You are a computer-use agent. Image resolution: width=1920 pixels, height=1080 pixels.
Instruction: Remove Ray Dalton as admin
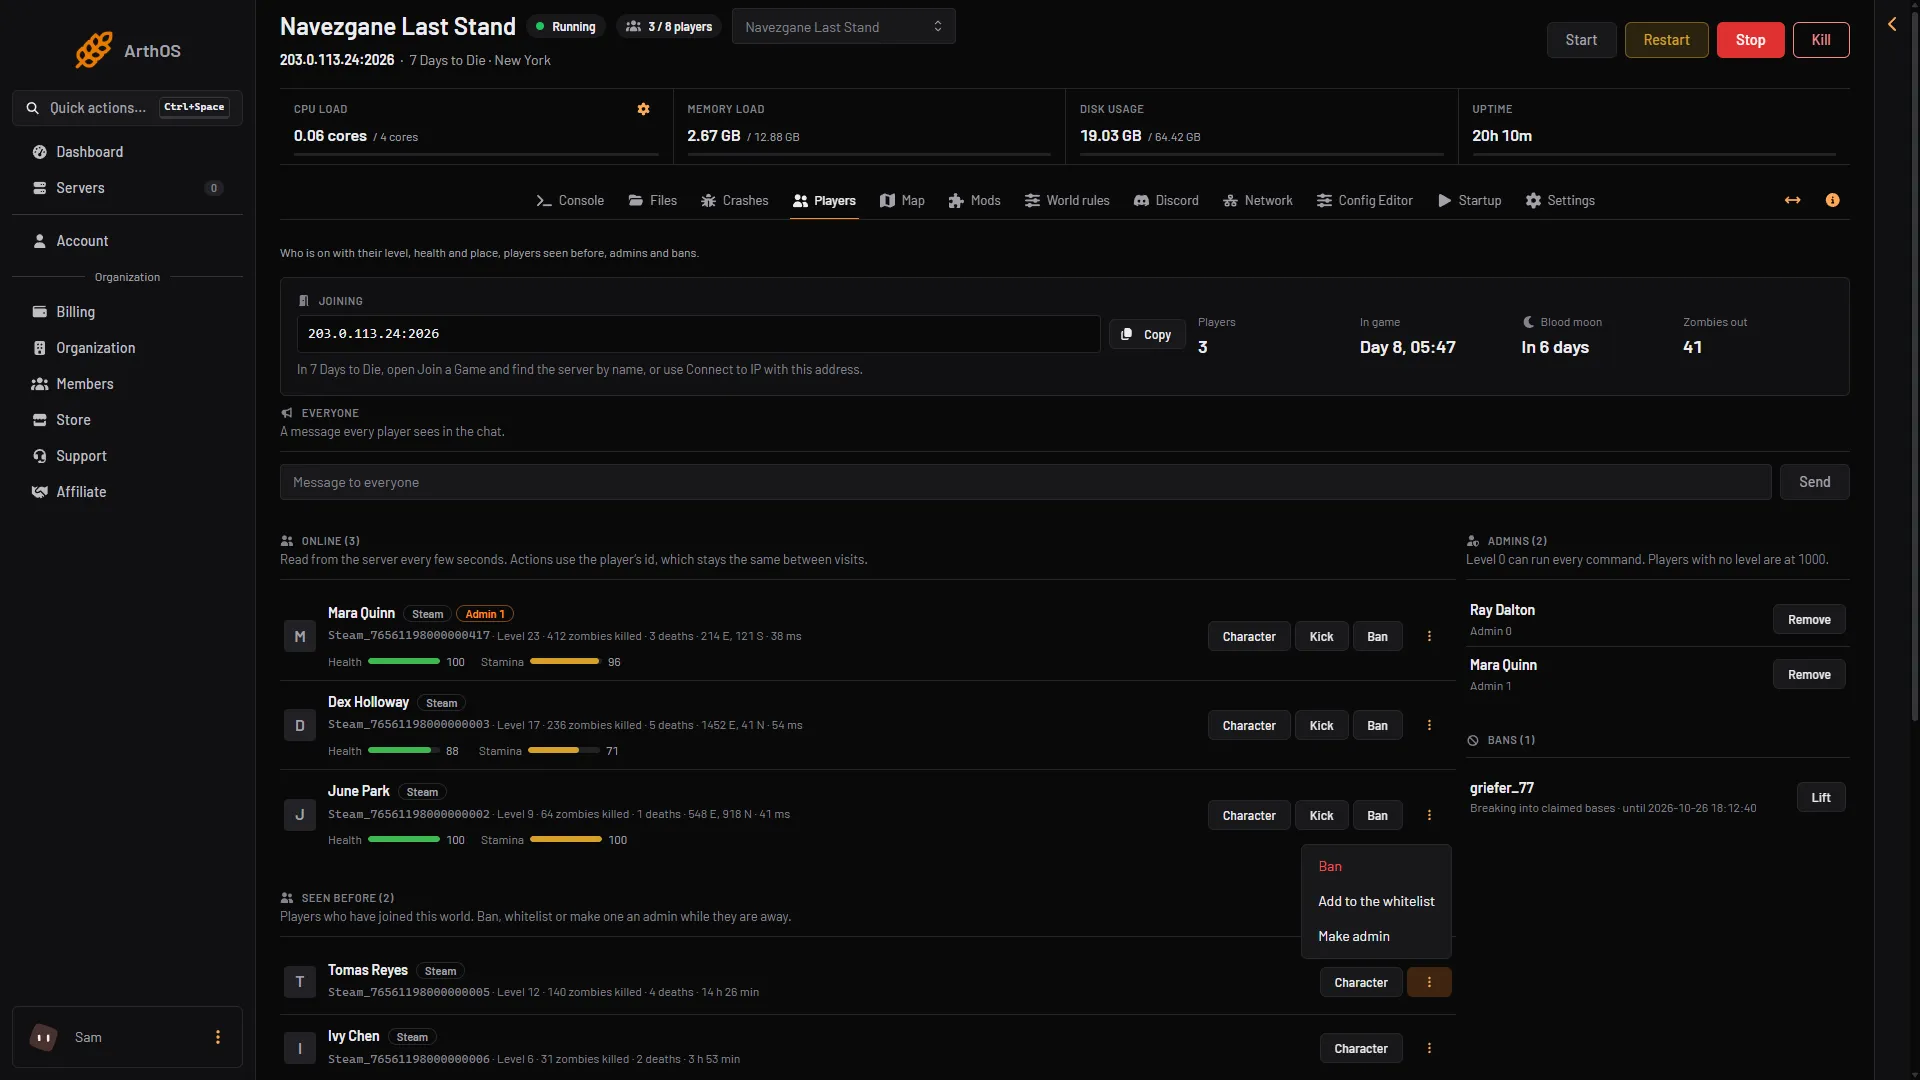pos(1809,620)
